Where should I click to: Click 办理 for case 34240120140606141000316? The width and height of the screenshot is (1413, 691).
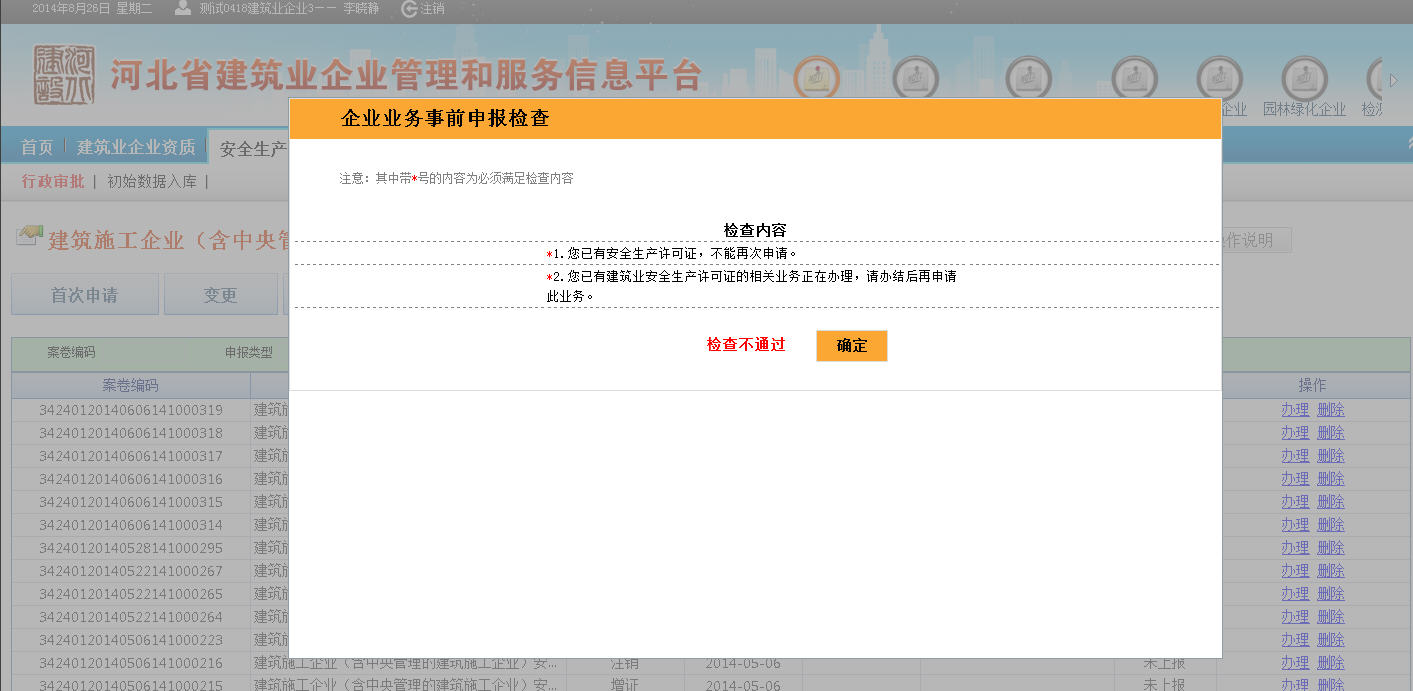tap(1295, 479)
